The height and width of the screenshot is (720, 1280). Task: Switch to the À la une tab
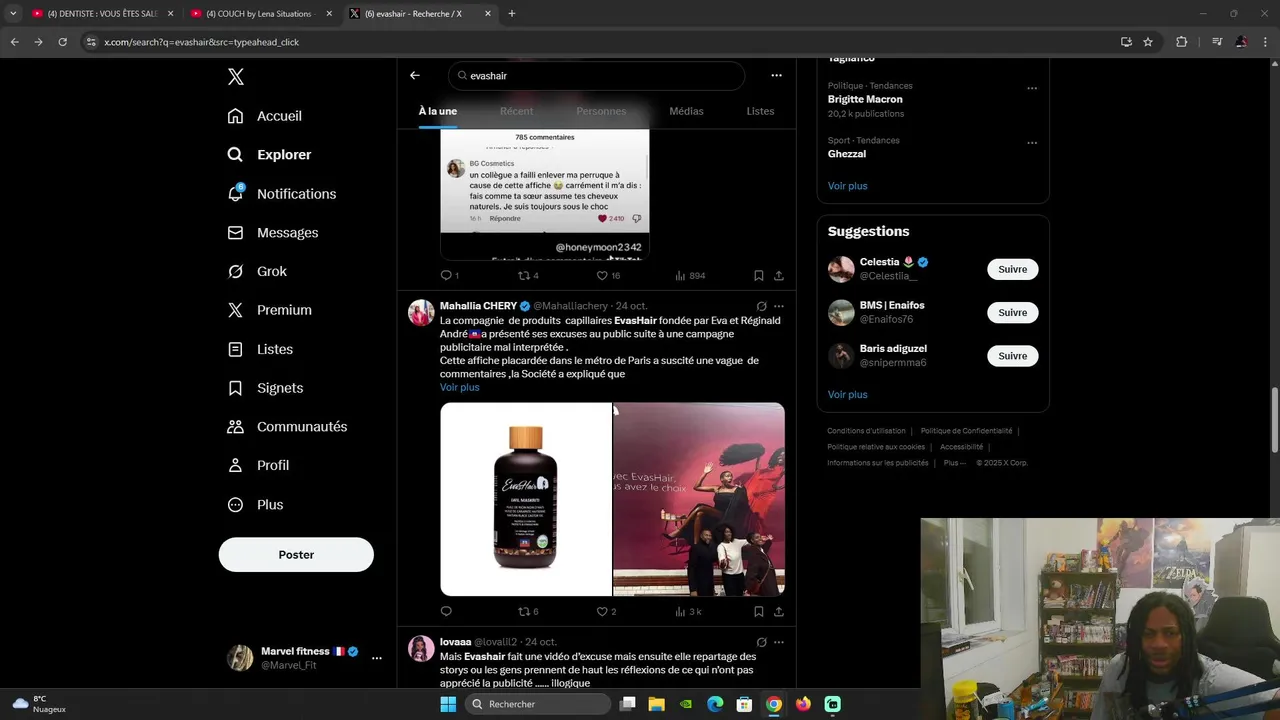tap(438, 111)
